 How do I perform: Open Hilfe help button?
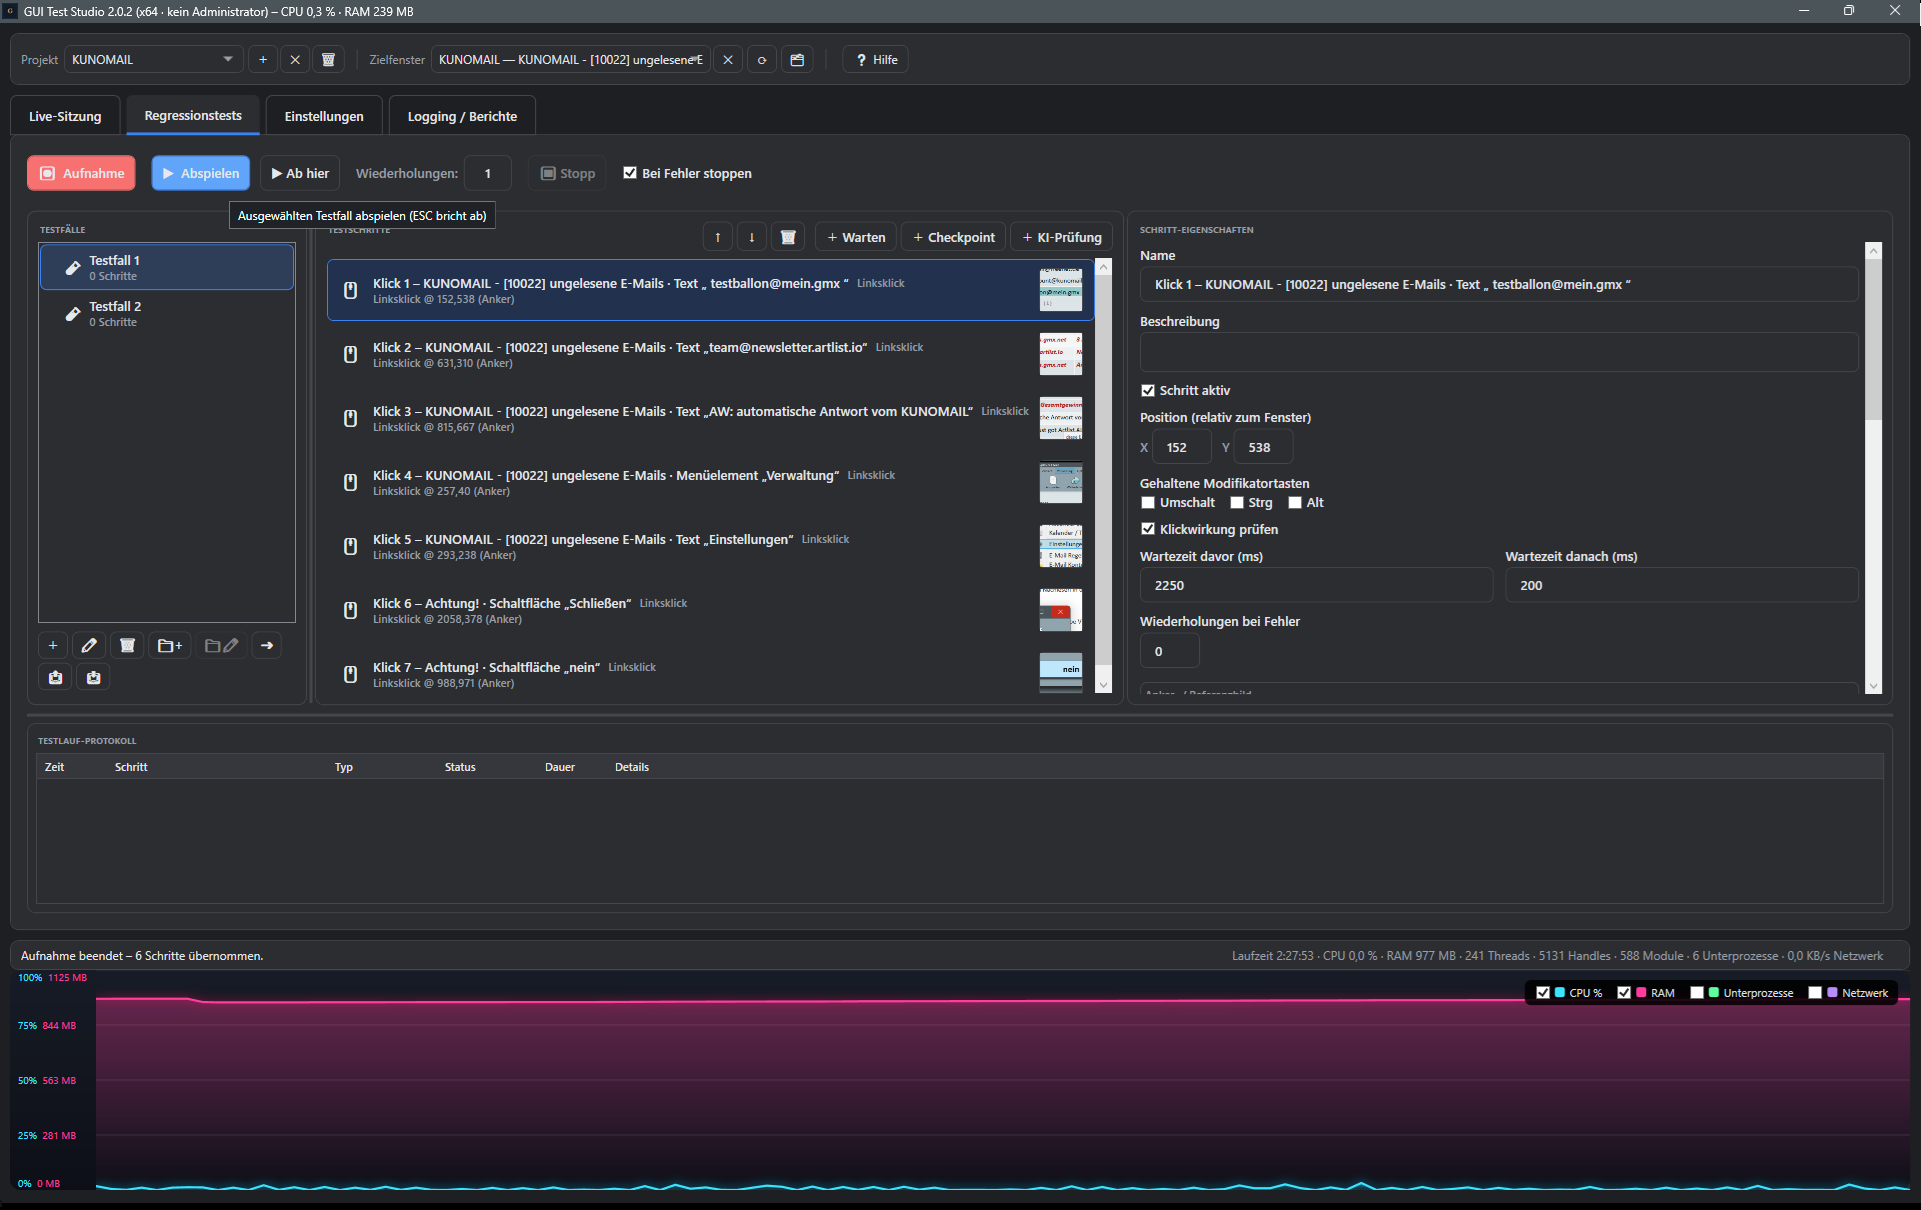point(876,60)
